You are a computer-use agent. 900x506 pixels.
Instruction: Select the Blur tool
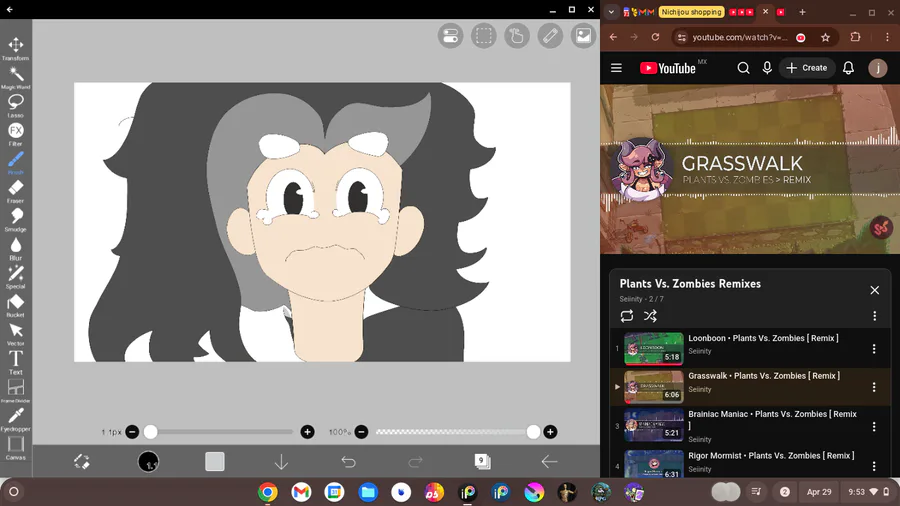pos(15,248)
